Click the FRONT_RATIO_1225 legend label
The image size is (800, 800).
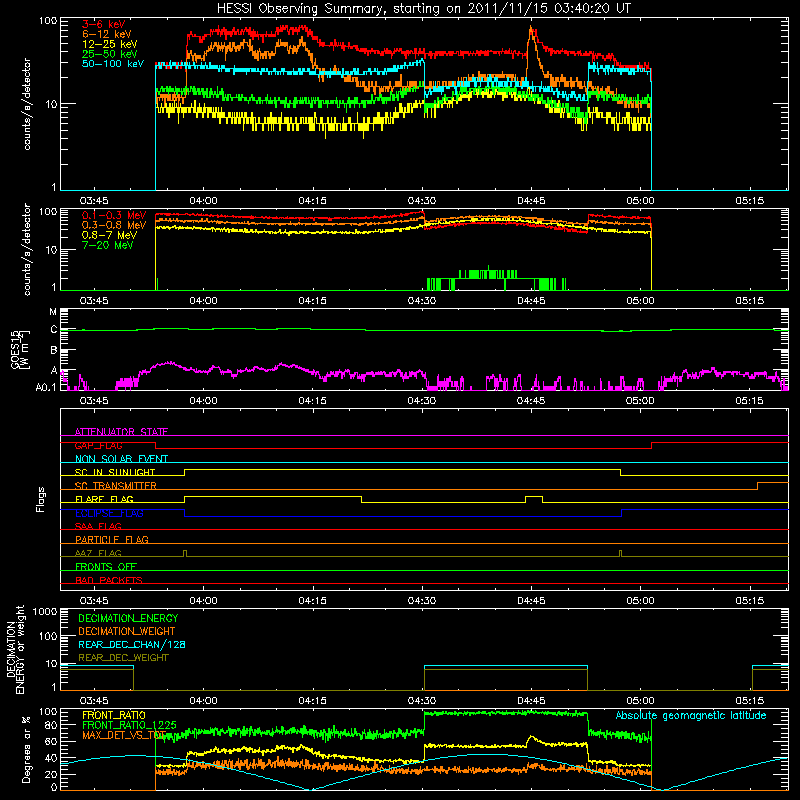tap(129, 725)
